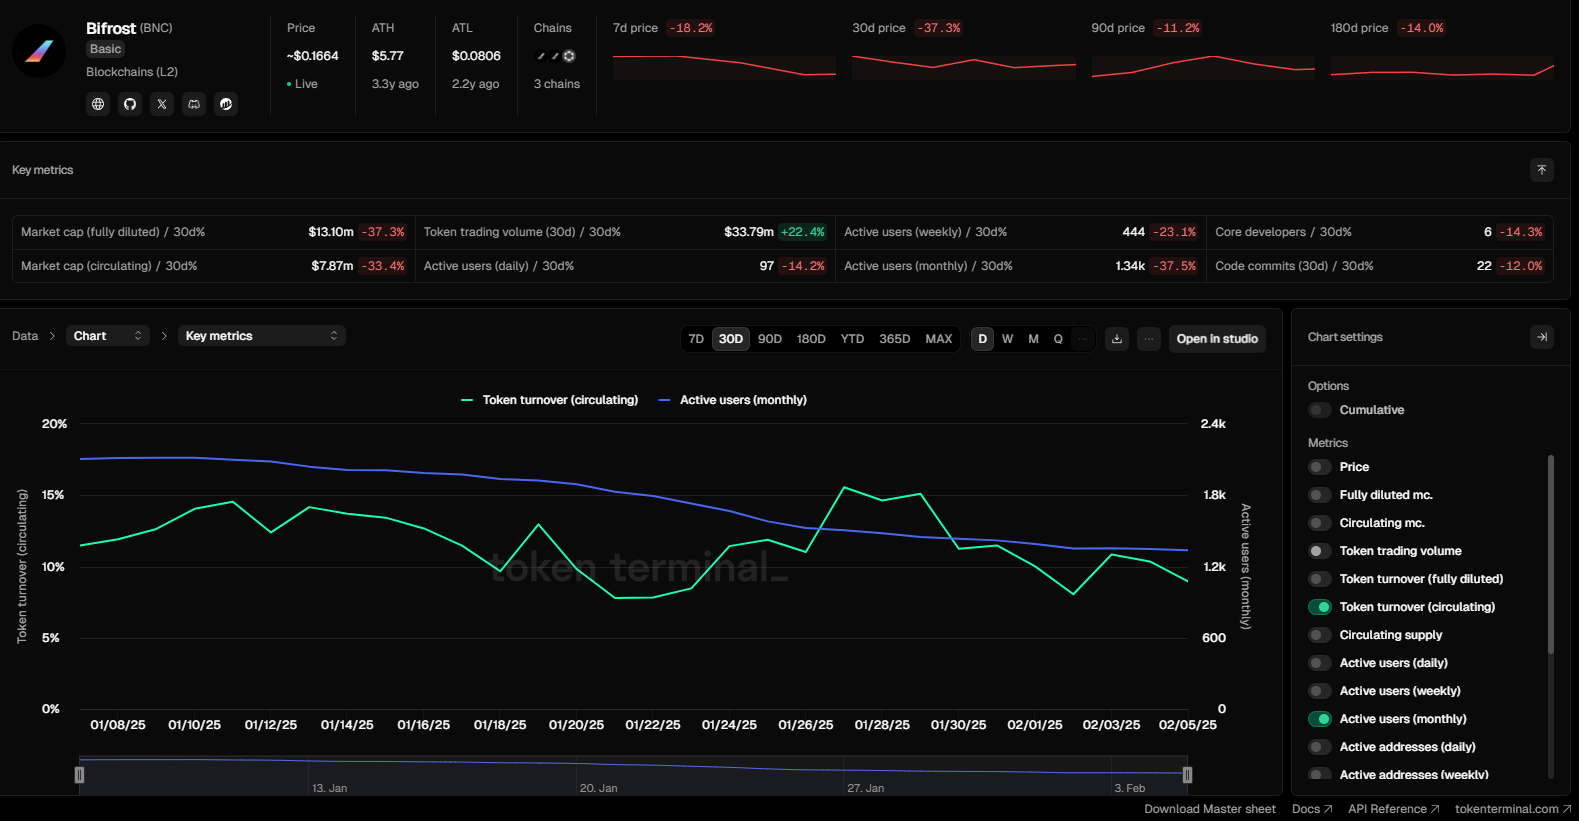Click the metrics list scrollbar
This screenshot has width=1579, height=821.
[1551, 555]
